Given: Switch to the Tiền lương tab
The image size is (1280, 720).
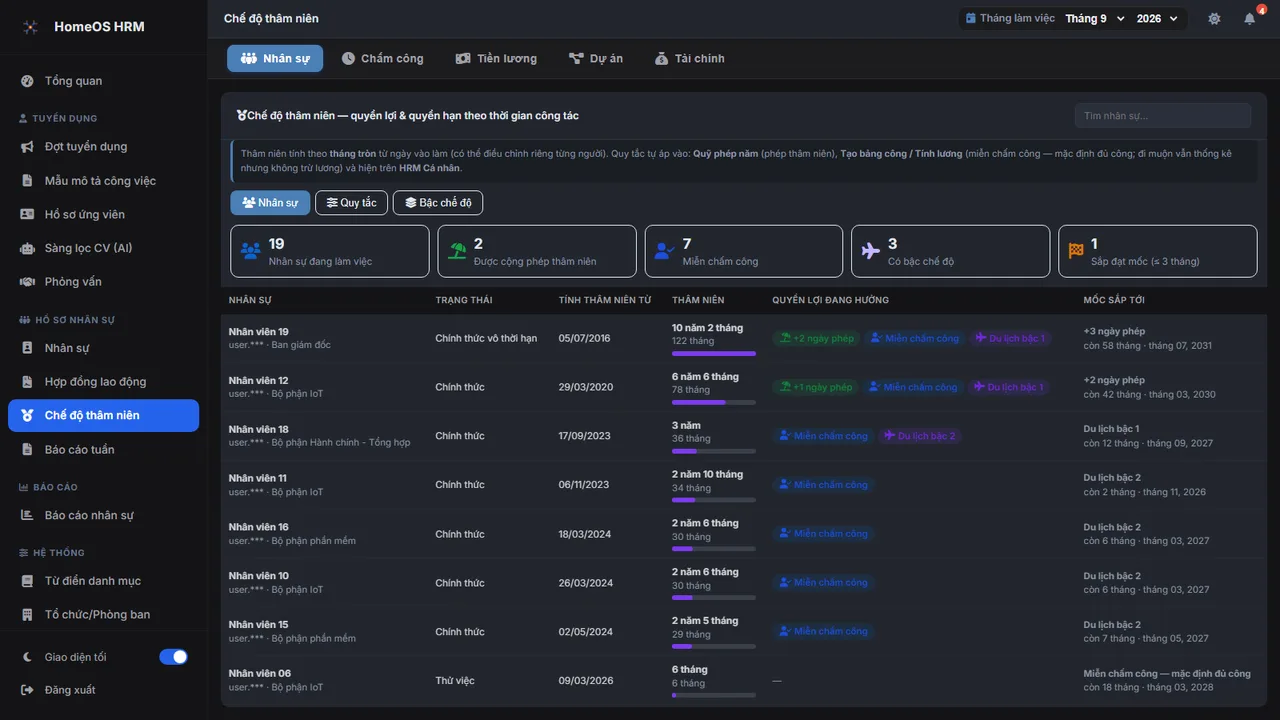Looking at the screenshot, I should [496, 59].
